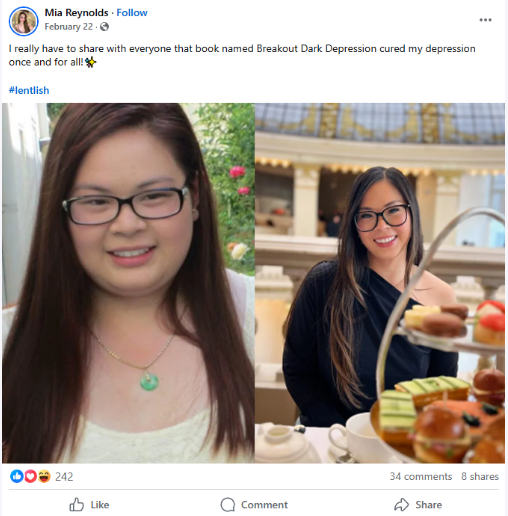Screen dimensions: 508x516
Task: Click the three-dot post options menu
Action: (485, 20)
